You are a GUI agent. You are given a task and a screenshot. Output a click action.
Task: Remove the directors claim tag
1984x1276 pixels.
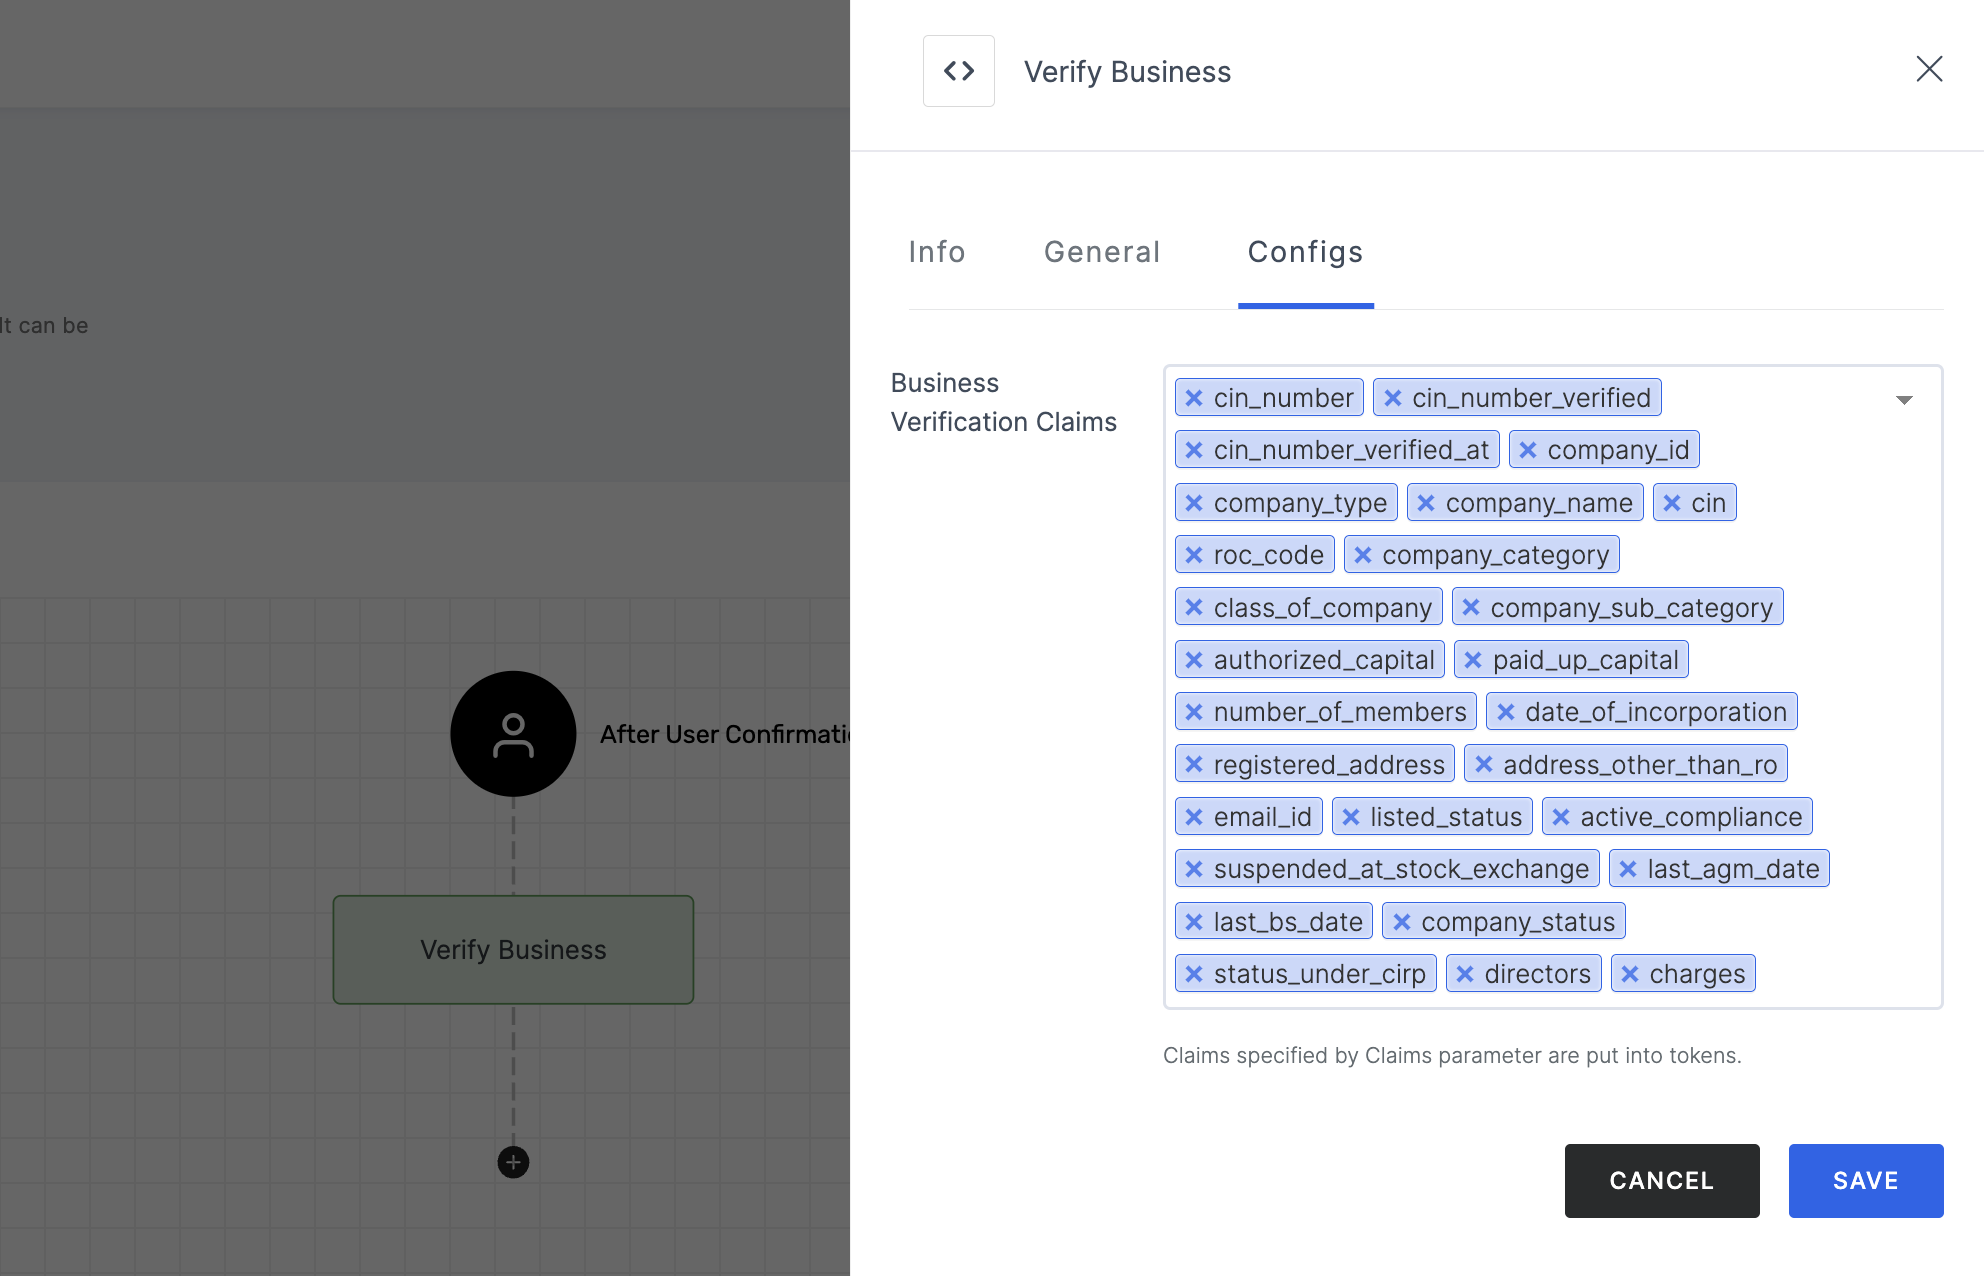pyautogui.click(x=1466, y=974)
